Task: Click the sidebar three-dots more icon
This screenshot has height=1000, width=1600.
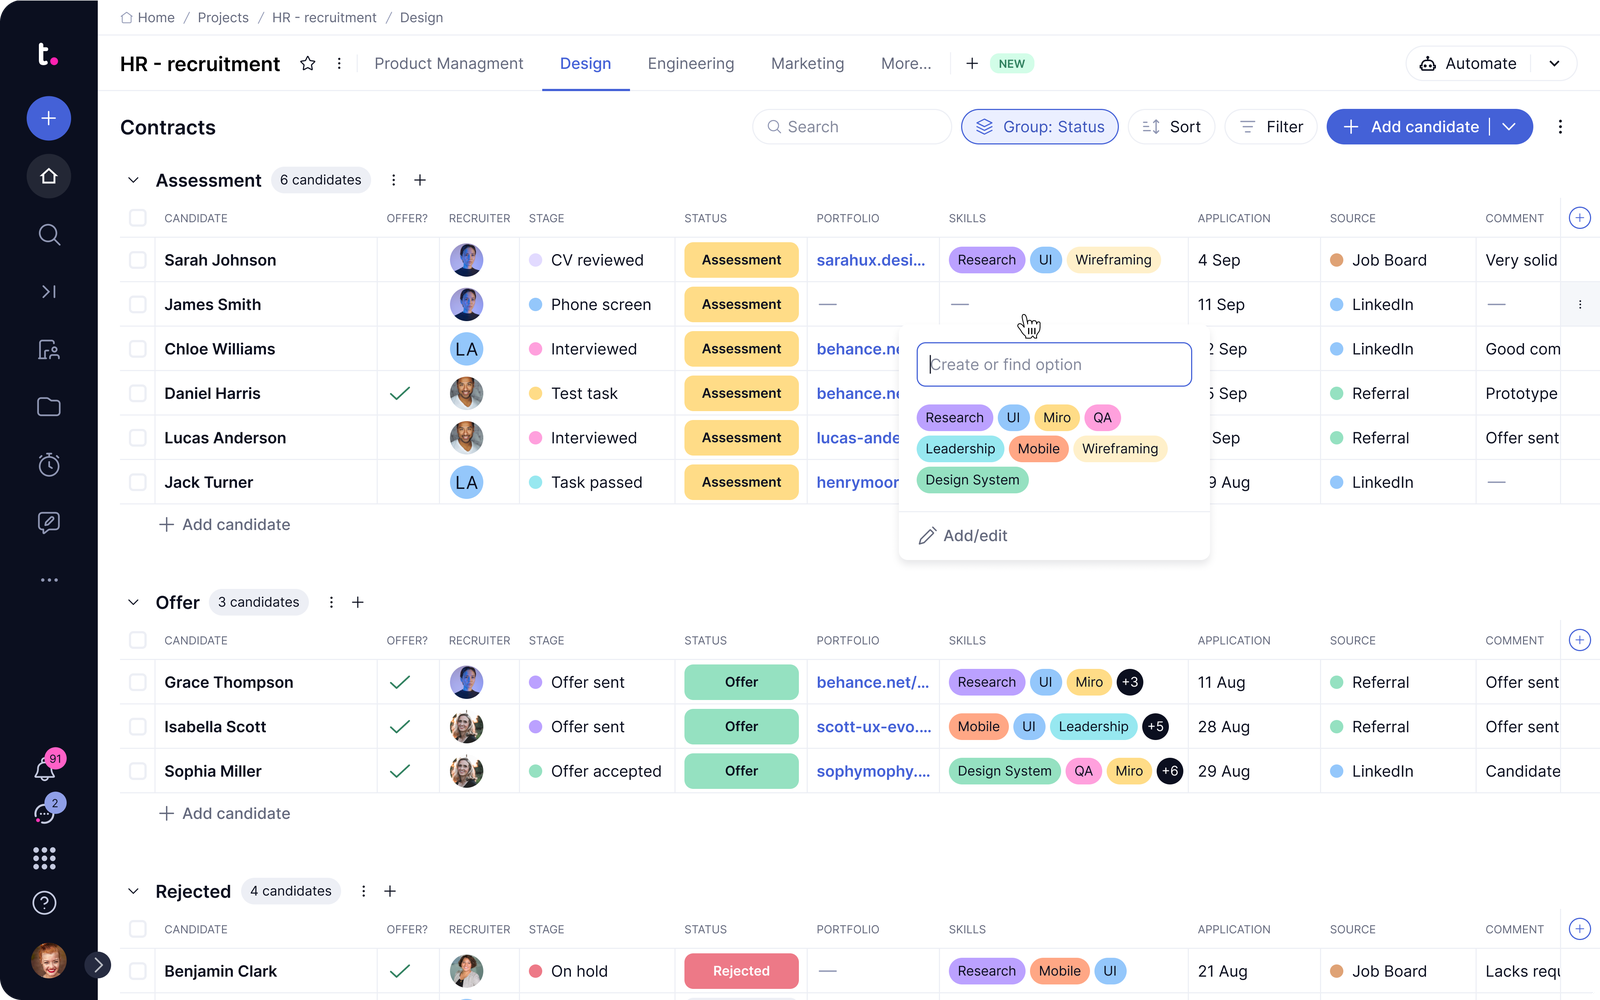Action: [49, 580]
